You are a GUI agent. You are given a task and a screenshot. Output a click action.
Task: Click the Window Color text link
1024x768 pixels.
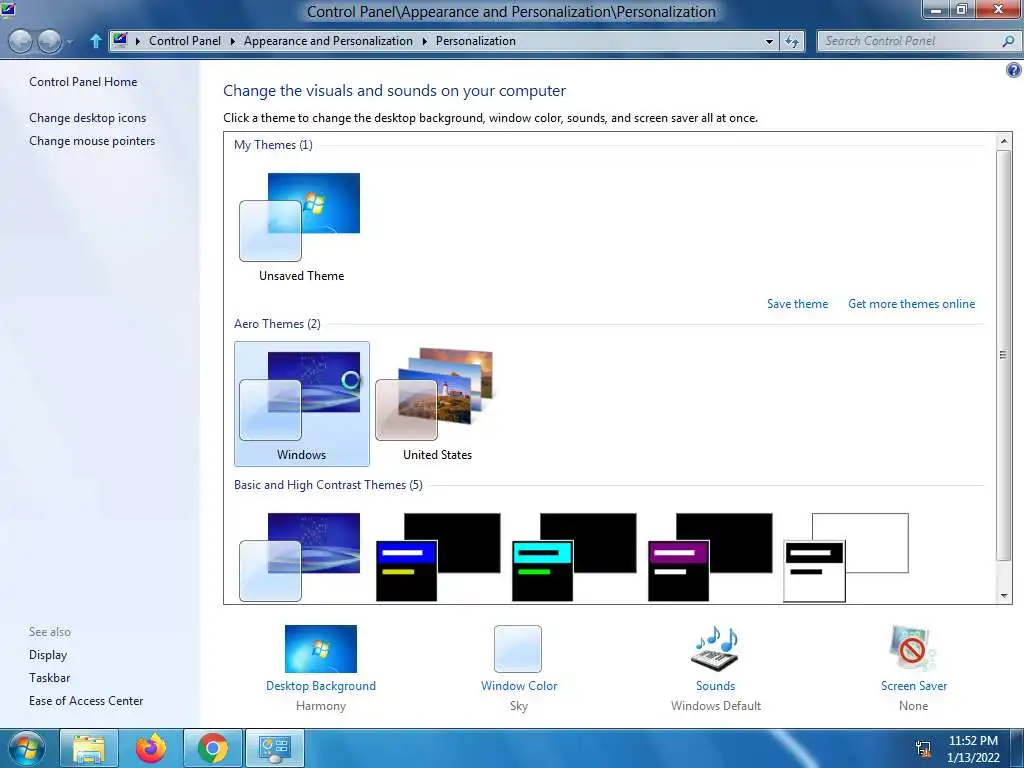[x=519, y=686]
